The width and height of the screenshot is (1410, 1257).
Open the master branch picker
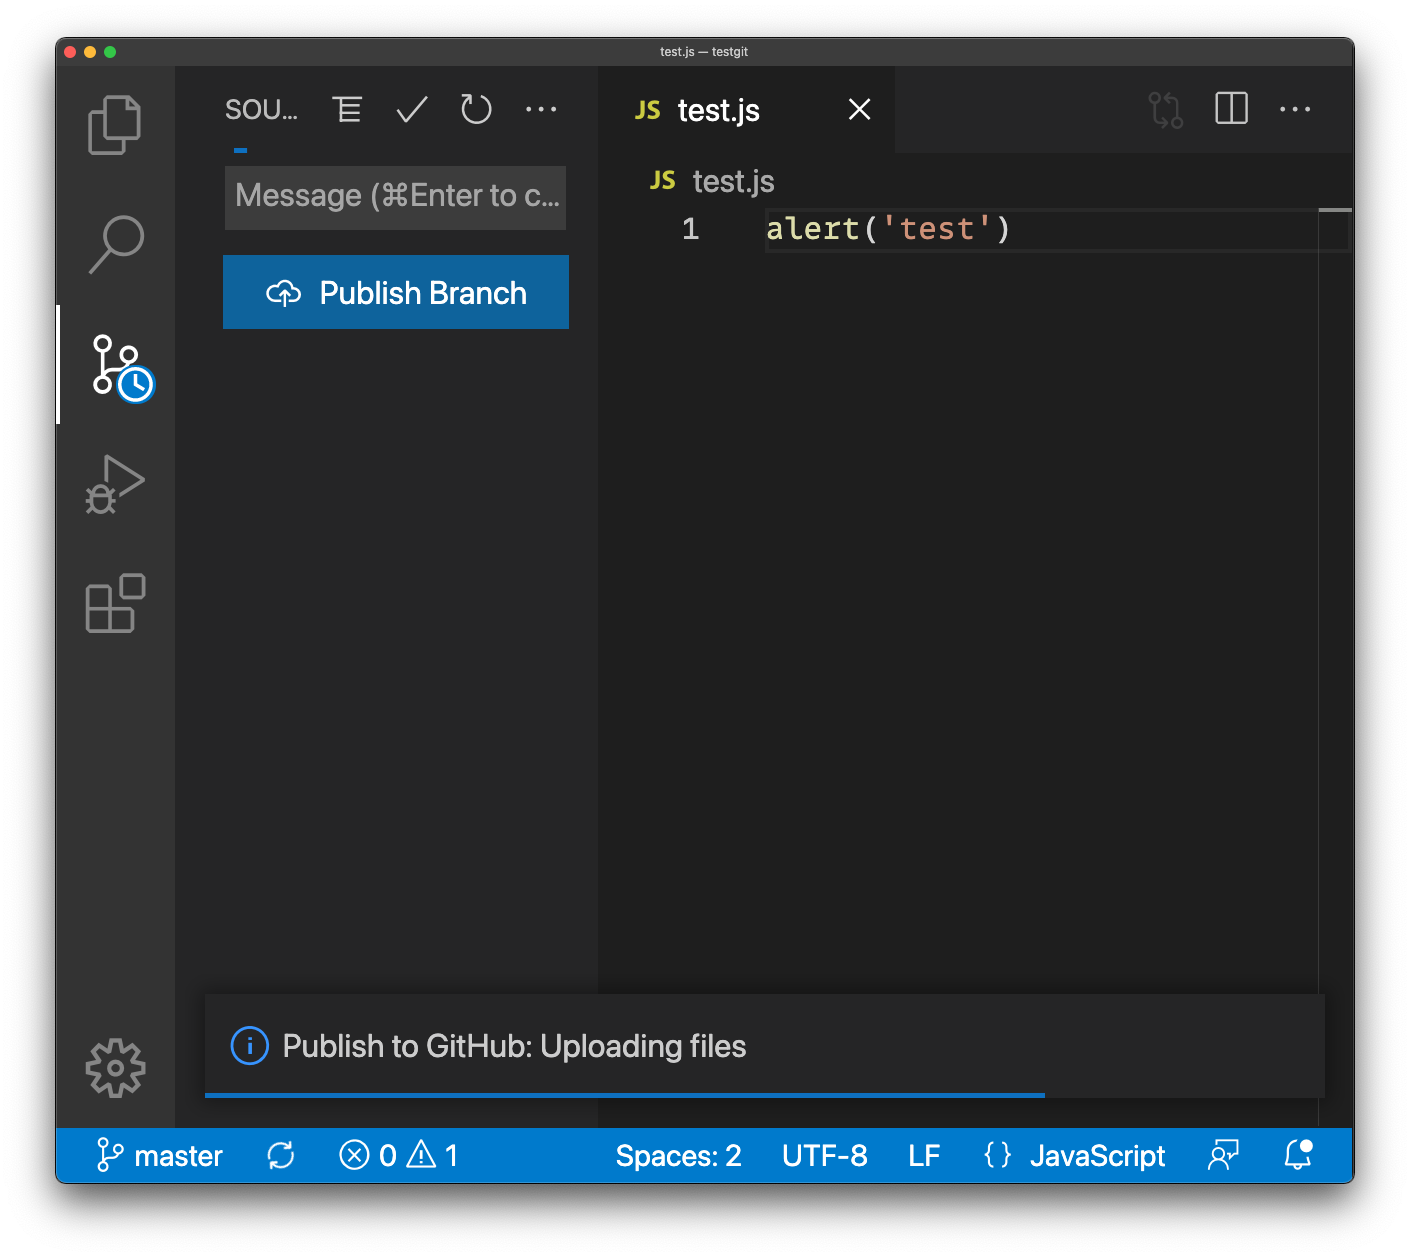(160, 1156)
